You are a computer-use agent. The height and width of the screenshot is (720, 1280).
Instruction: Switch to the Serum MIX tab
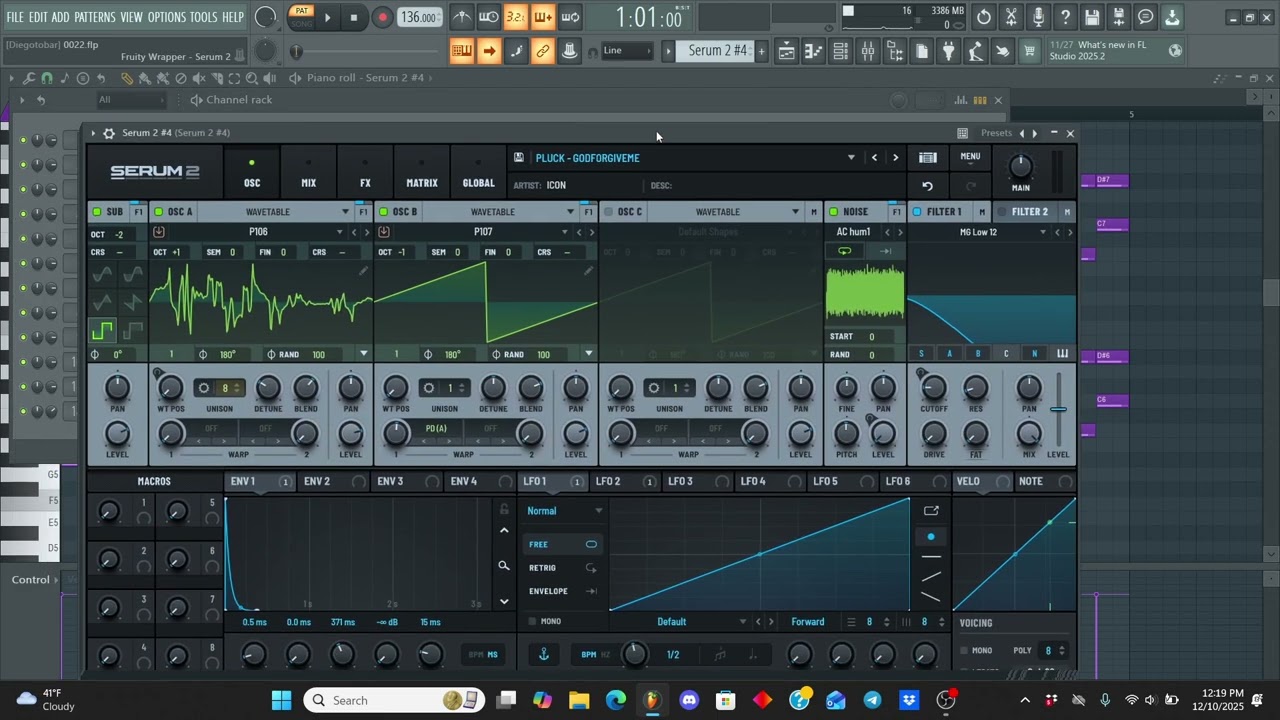[308, 172]
